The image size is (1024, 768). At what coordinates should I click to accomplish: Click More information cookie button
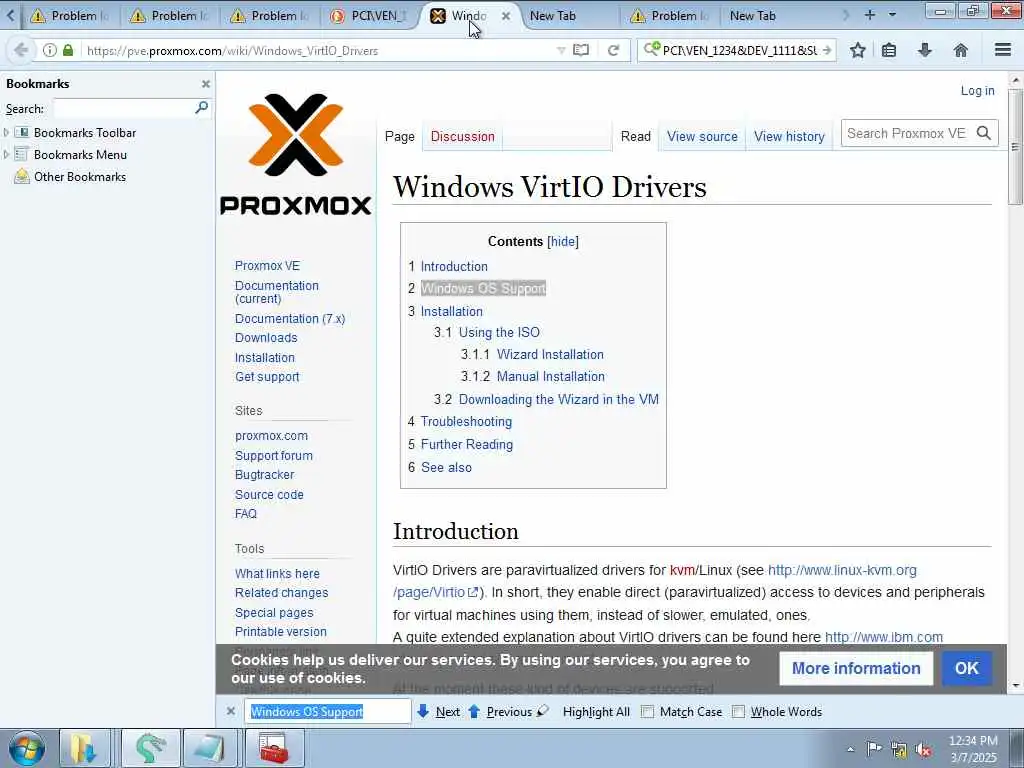pyautogui.click(x=856, y=668)
